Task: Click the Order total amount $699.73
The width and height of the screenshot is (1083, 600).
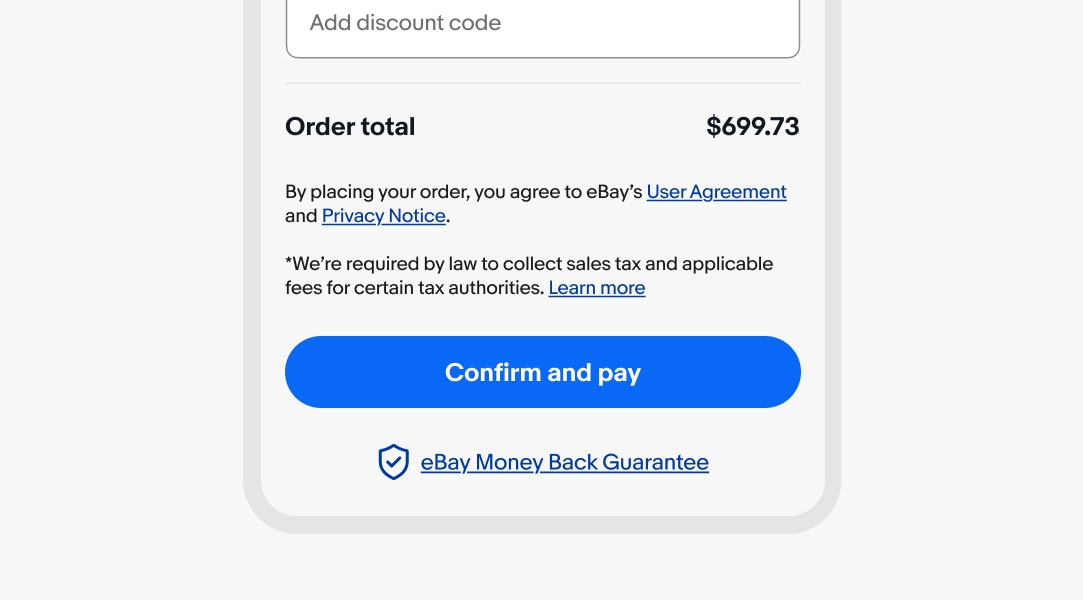Action: [752, 127]
